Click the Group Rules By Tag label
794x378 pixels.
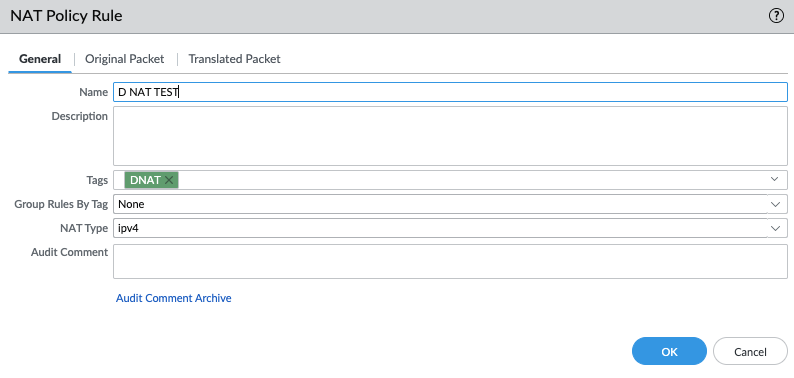coord(61,204)
